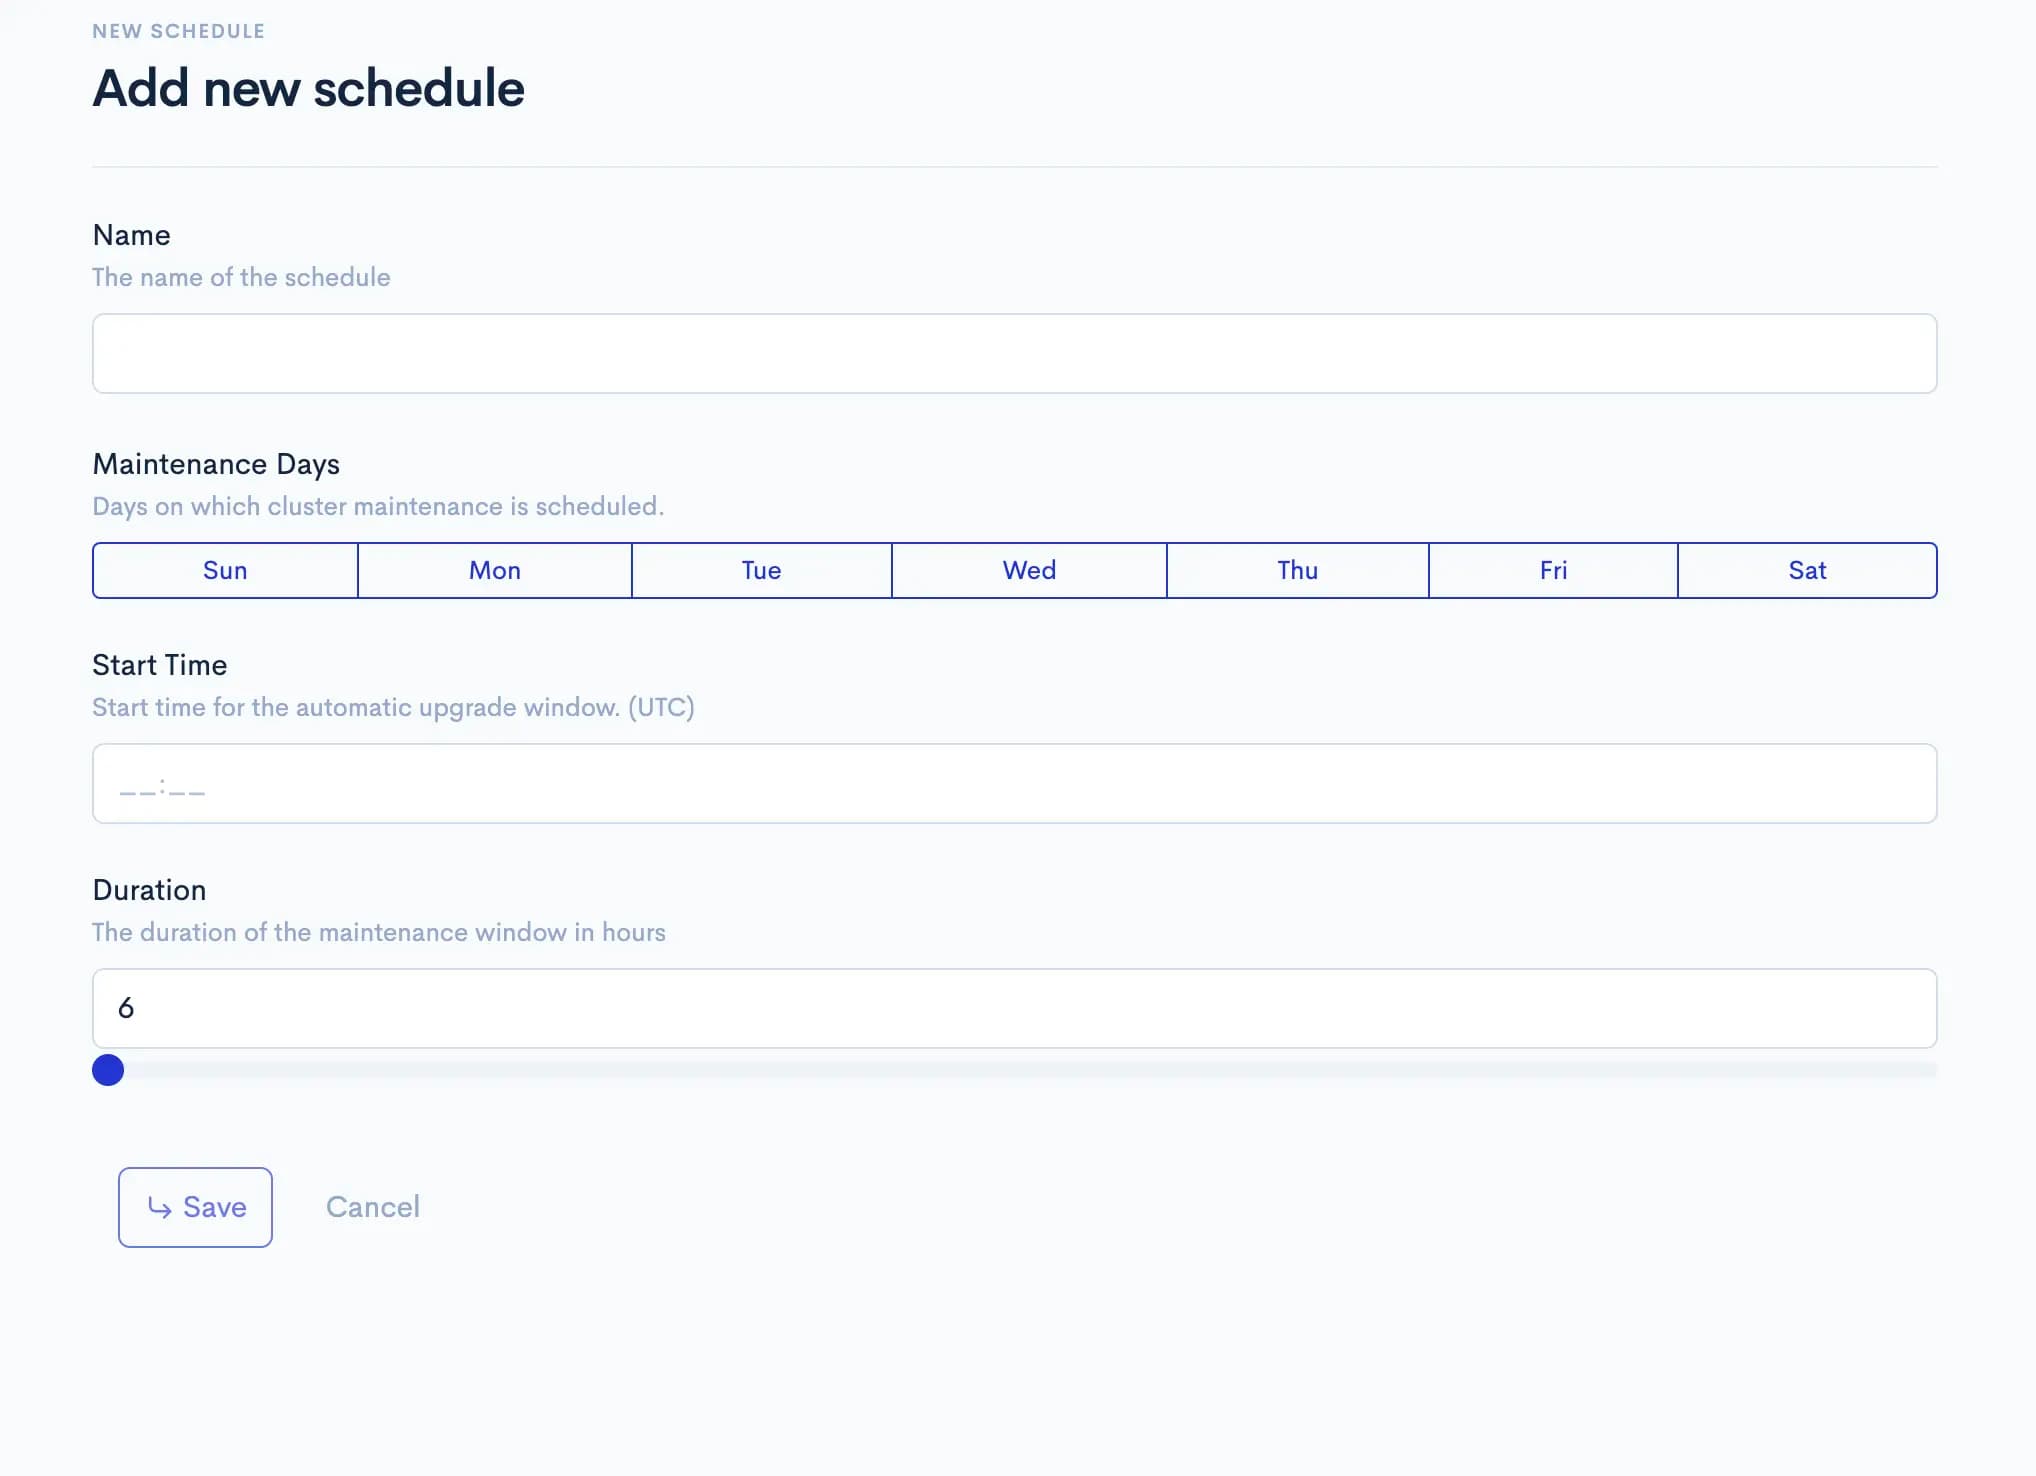Click the Start Time input field
The image size is (2036, 1476).
click(1014, 784)
